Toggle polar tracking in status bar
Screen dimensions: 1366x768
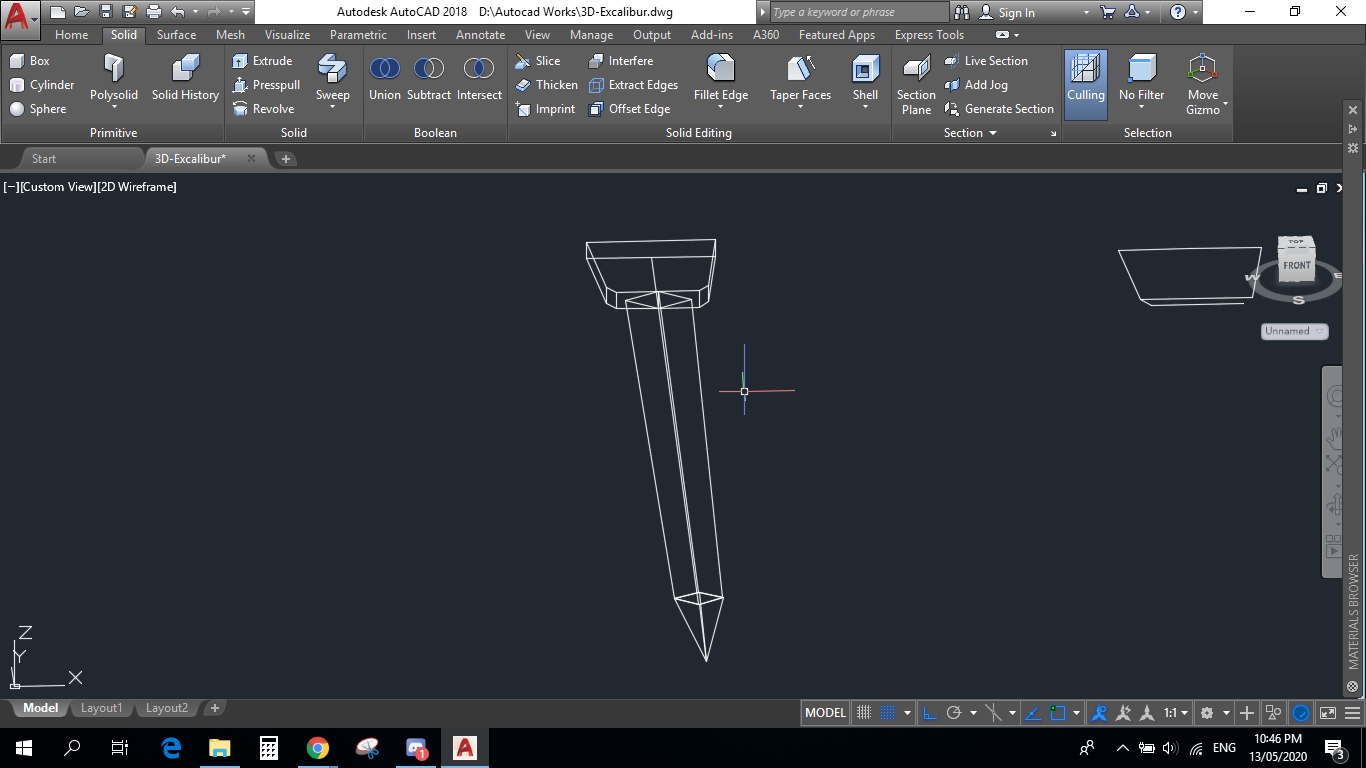pos(954,713)
